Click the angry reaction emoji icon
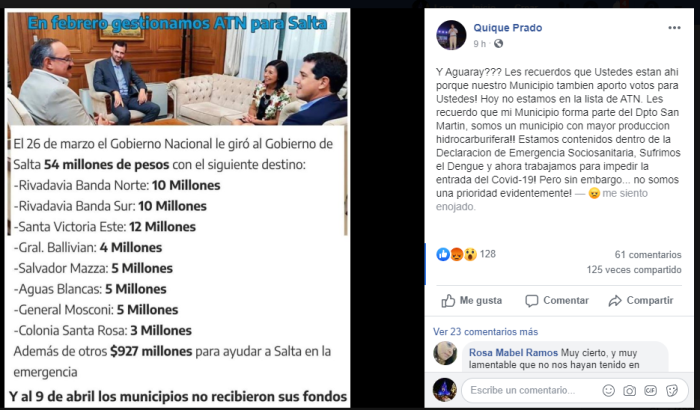This screenshot has width=700, height=410. 457,255
